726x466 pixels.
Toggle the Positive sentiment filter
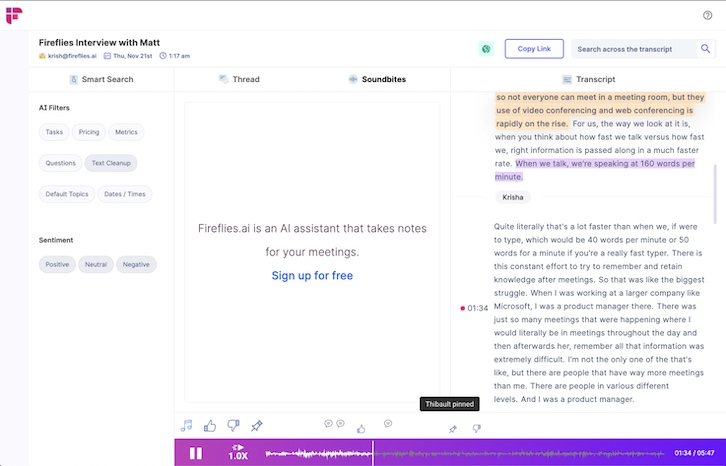tap(57, 265)
